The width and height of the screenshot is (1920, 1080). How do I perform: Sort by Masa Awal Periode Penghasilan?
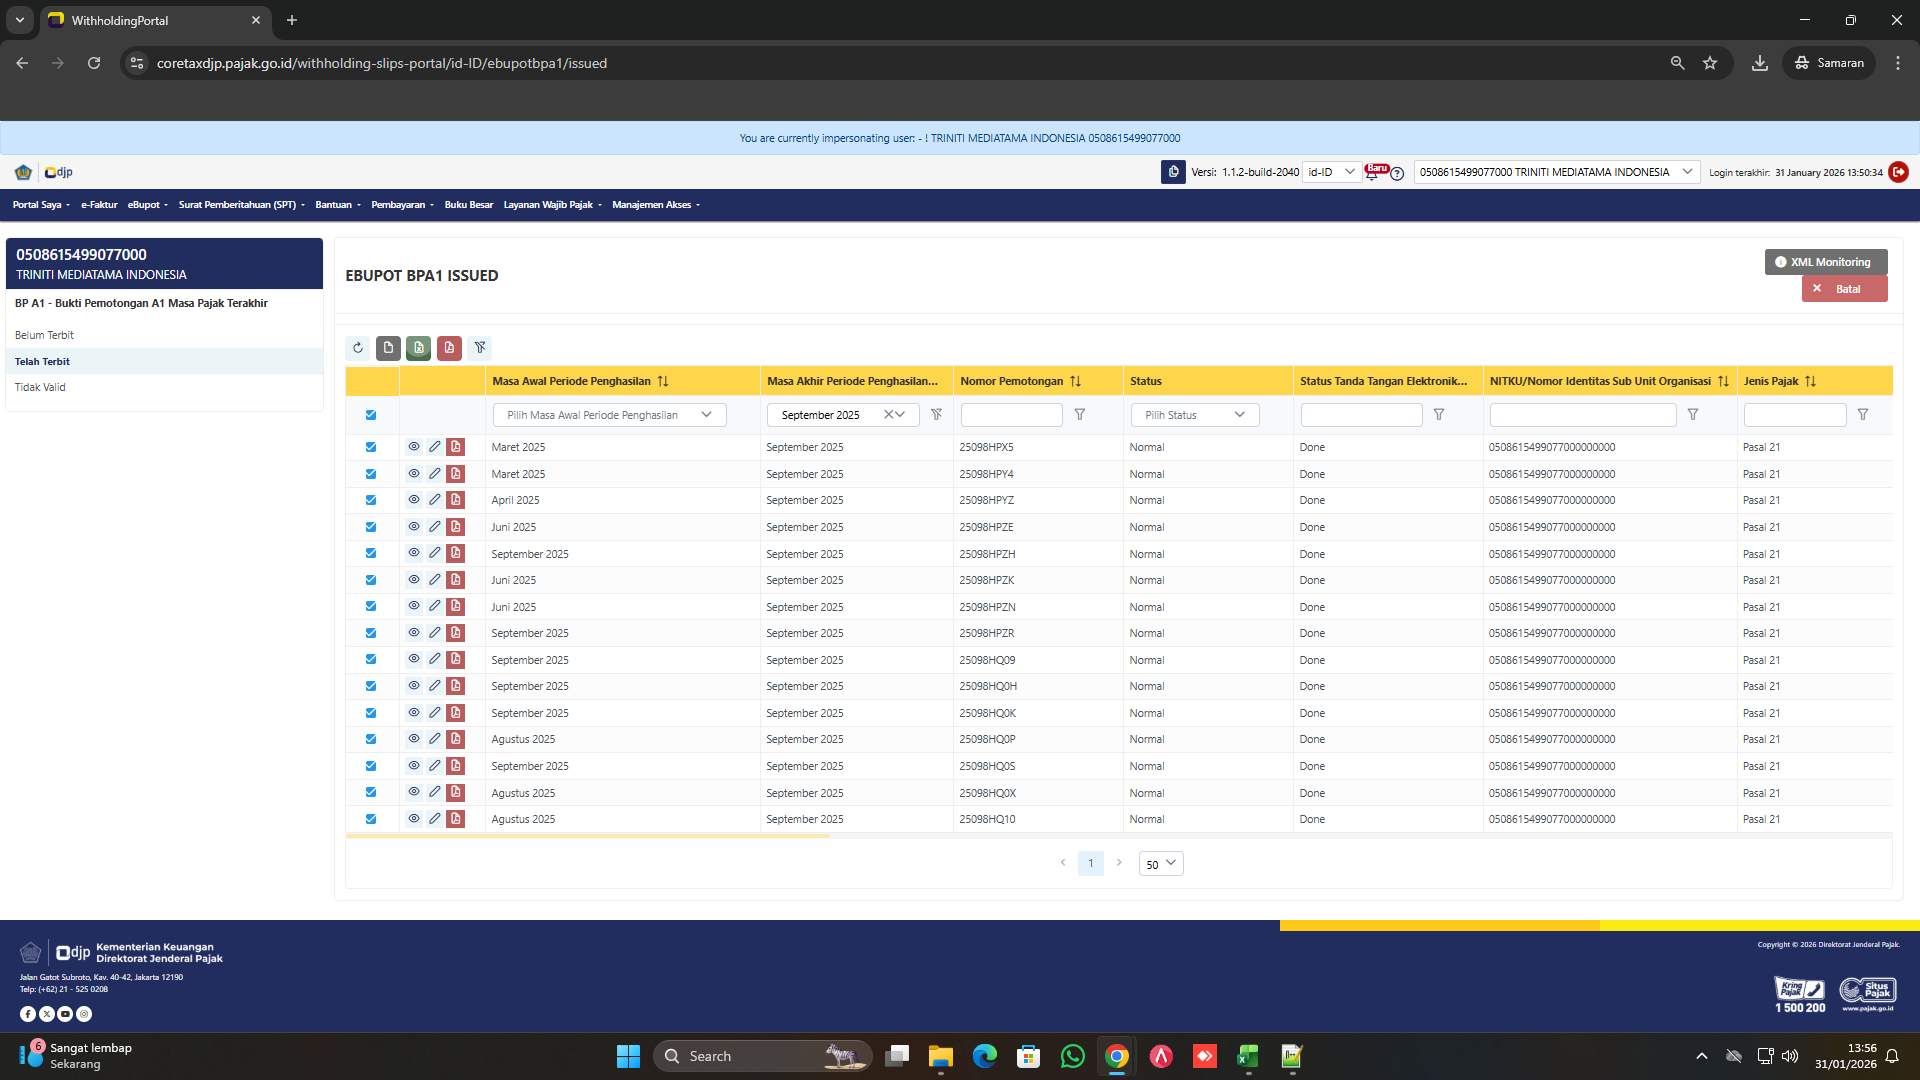click(663, 381)
